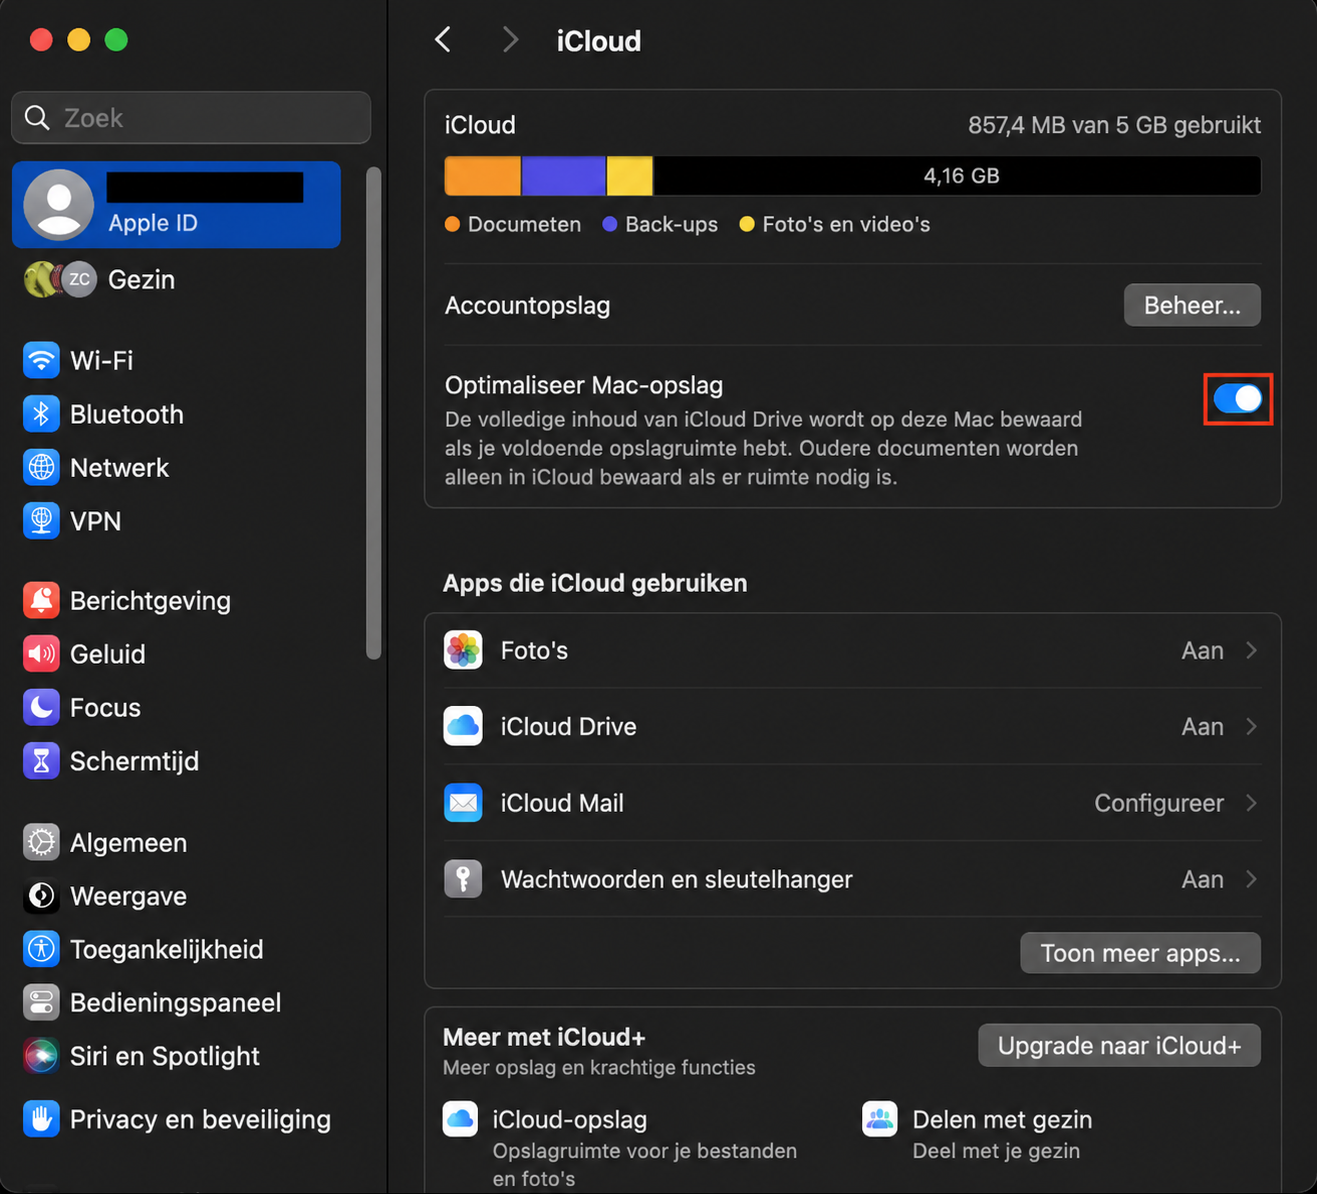Open Toegankelijkheid pane from sidebar

[x=176, y=949]
